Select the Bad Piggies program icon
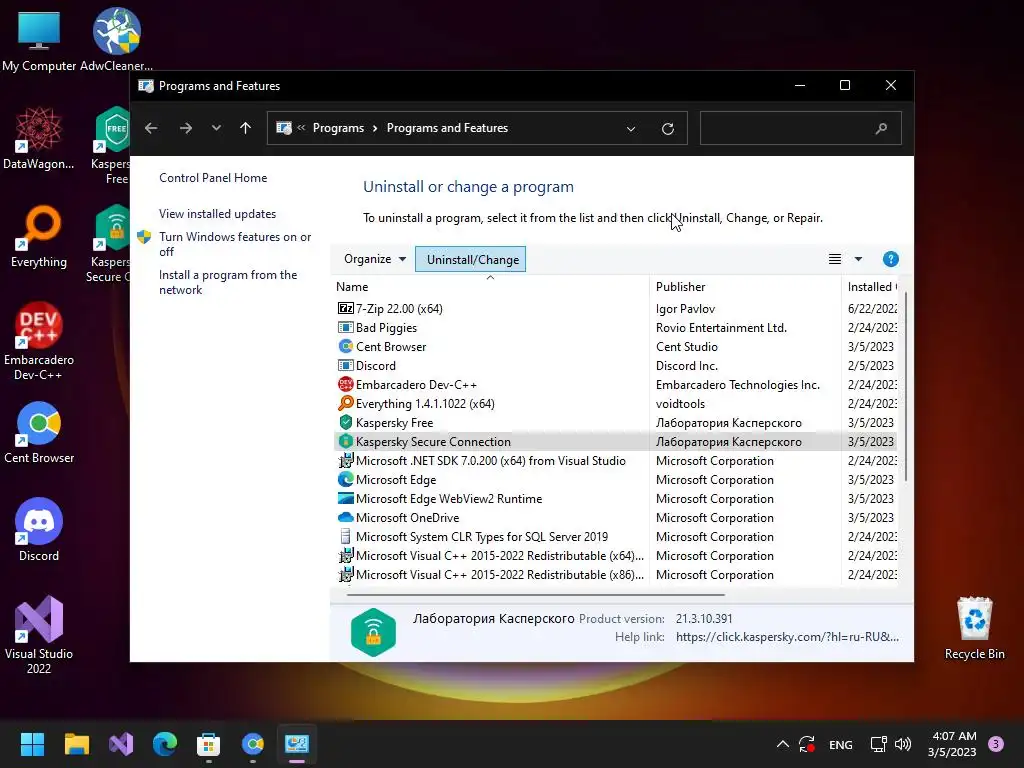Screen dimensions: 1024x768 click(345, 327)
